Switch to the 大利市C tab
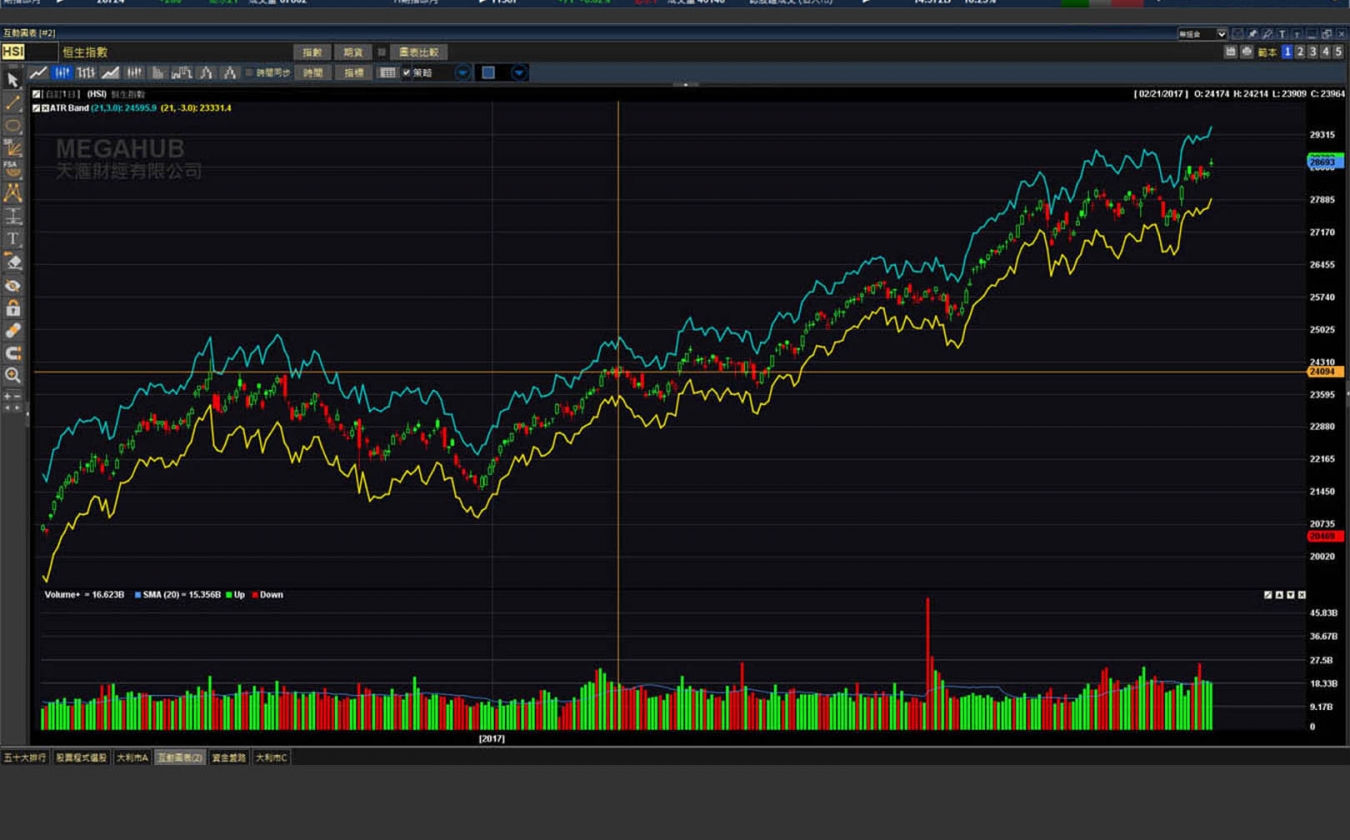 click(271, 758)
